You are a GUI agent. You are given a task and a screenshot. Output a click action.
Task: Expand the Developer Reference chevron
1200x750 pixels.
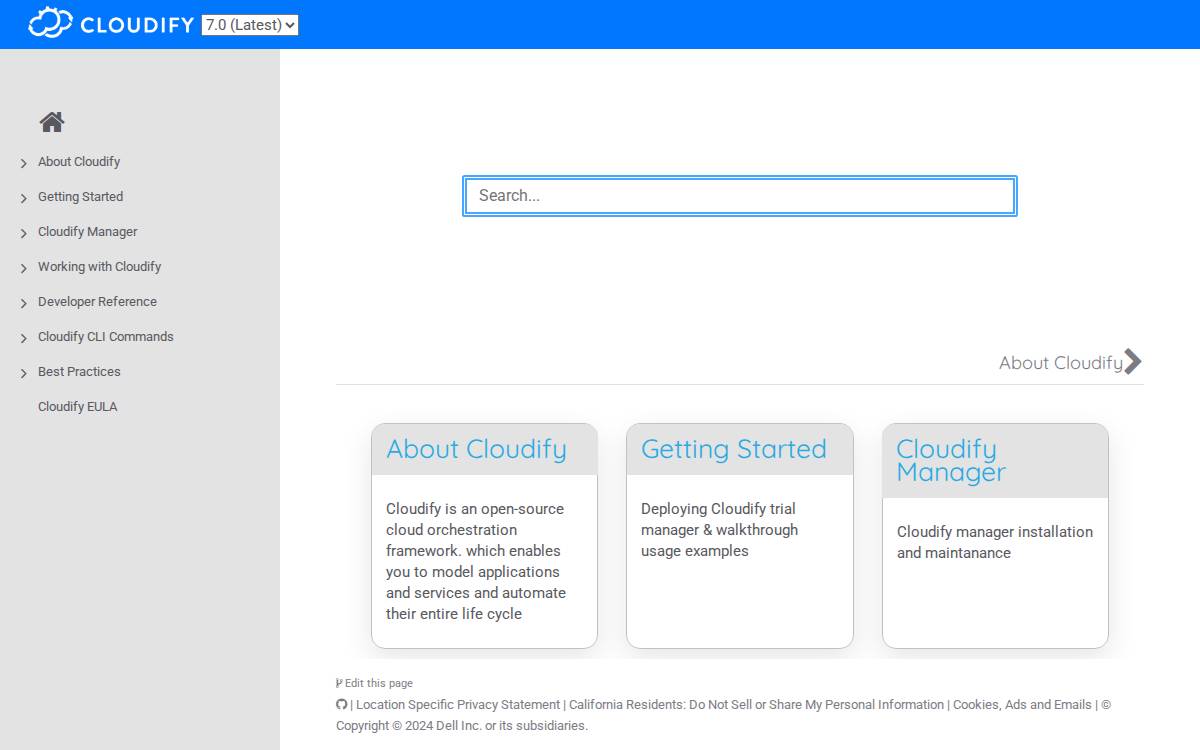point(24,303)
